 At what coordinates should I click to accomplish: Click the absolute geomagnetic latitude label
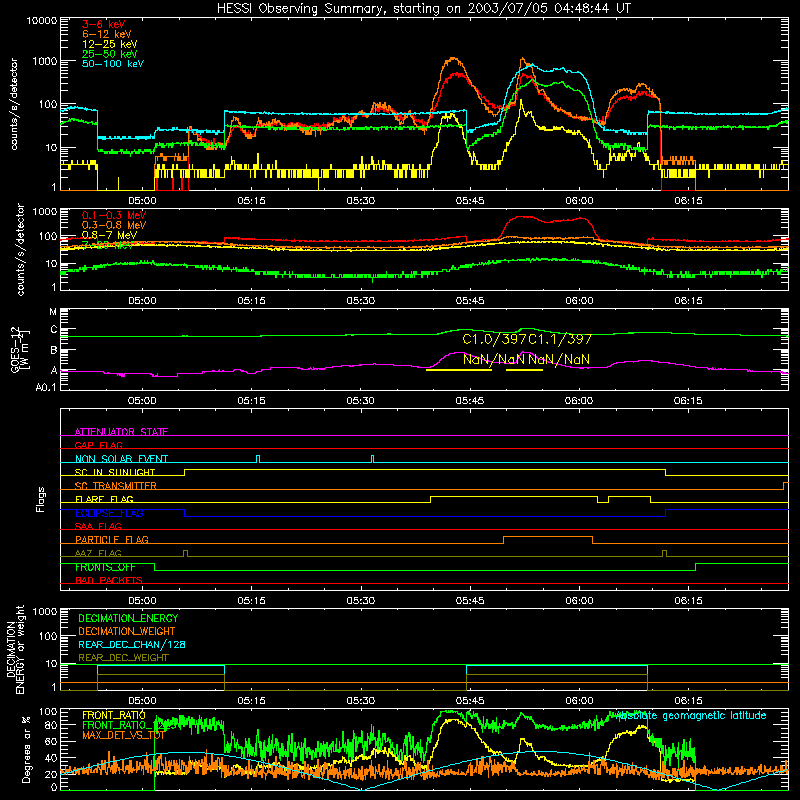click(690, 716)
